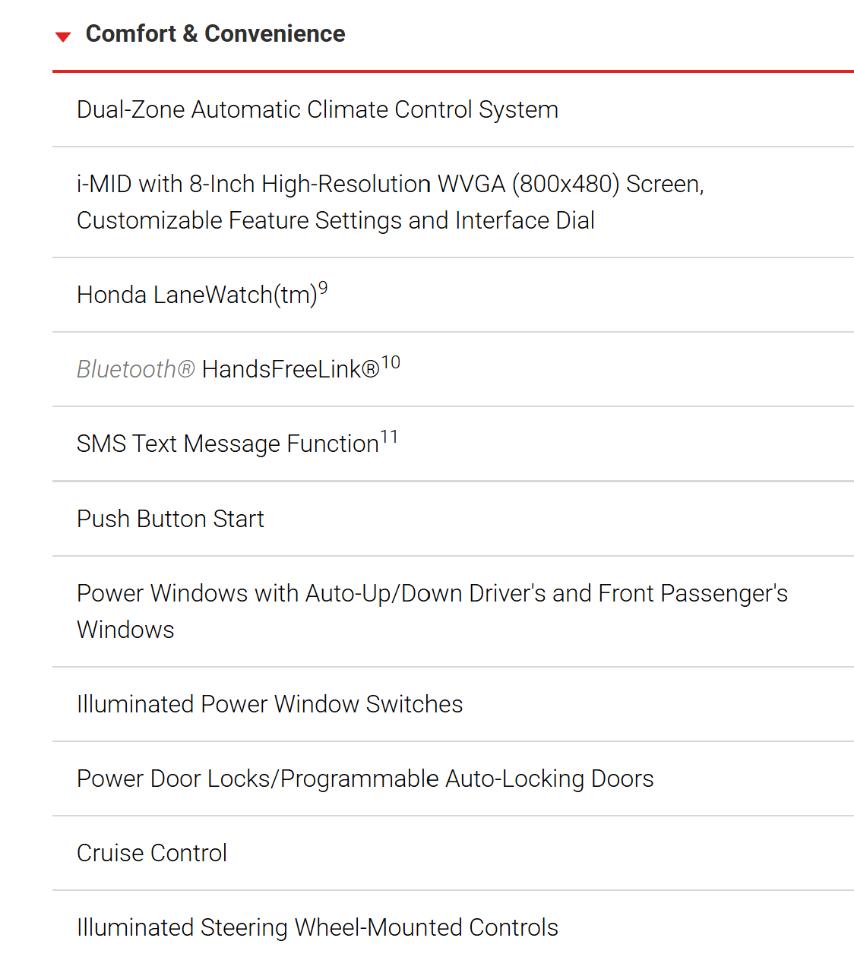Select Customizable Feature Settings and Interface Dial line
Screen dimensions: 854x960
pos(335,220)
